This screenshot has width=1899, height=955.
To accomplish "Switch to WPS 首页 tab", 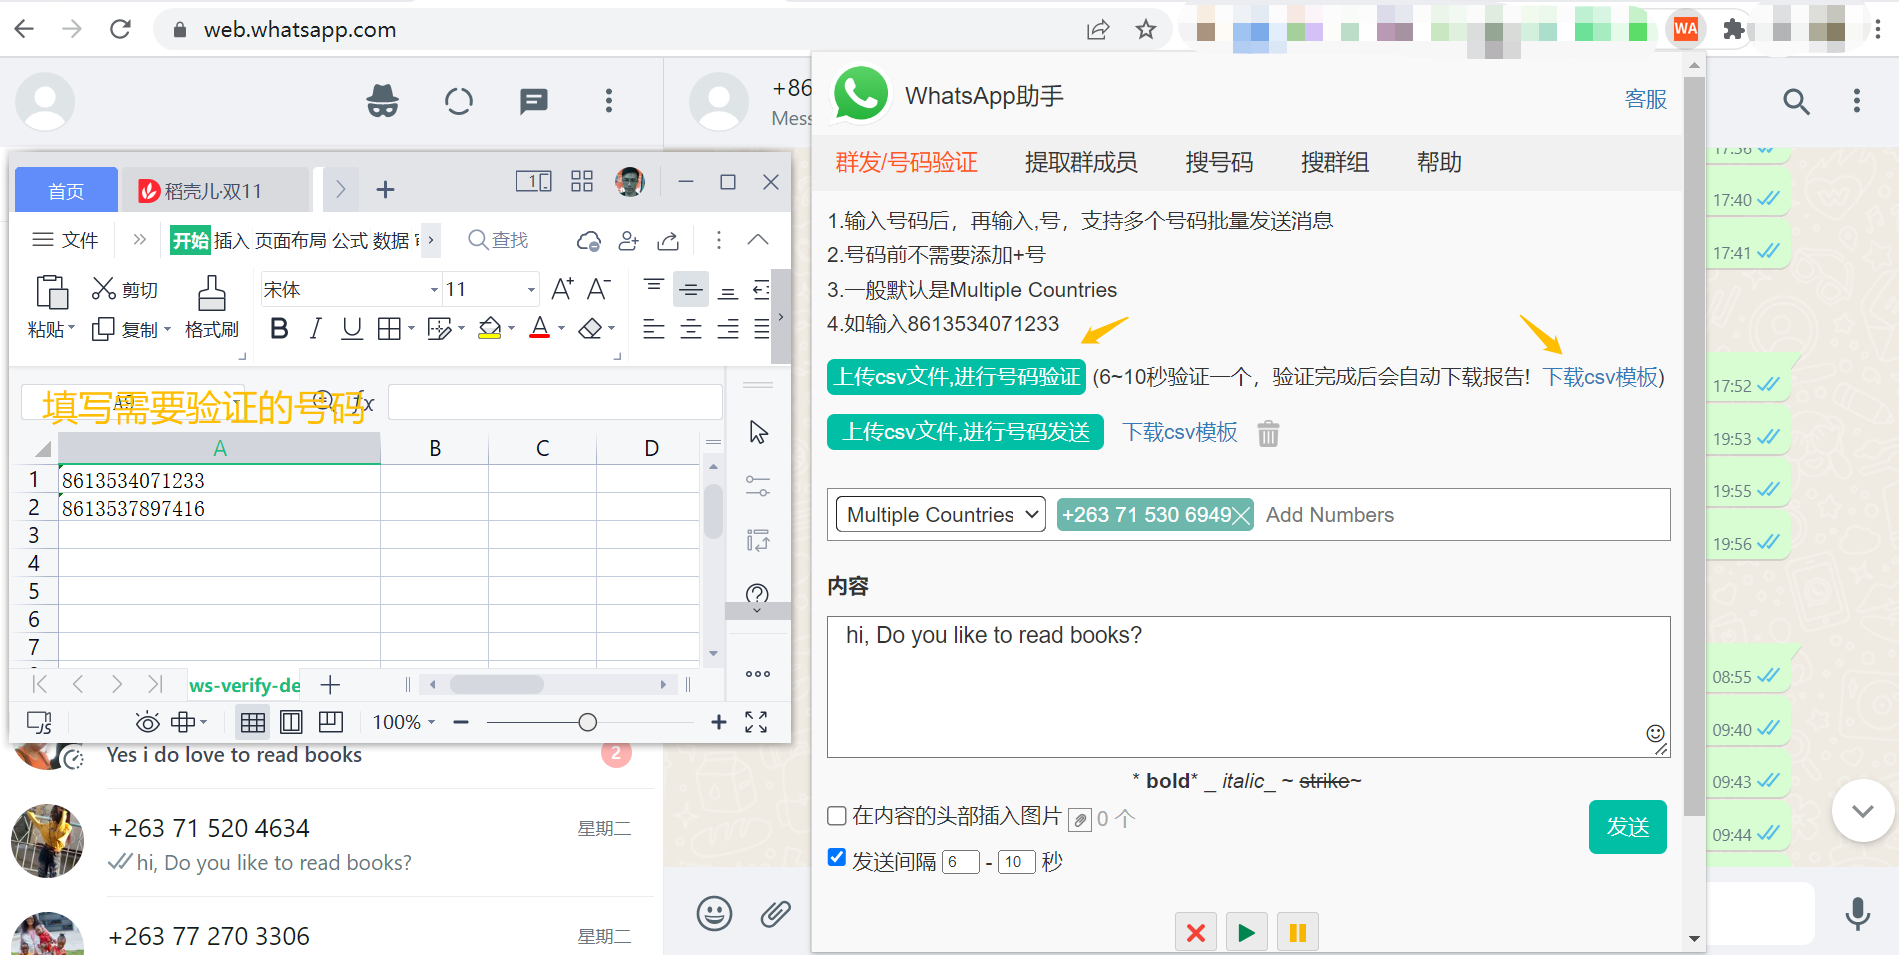I will pyautogui.click(x=66, y=190).
